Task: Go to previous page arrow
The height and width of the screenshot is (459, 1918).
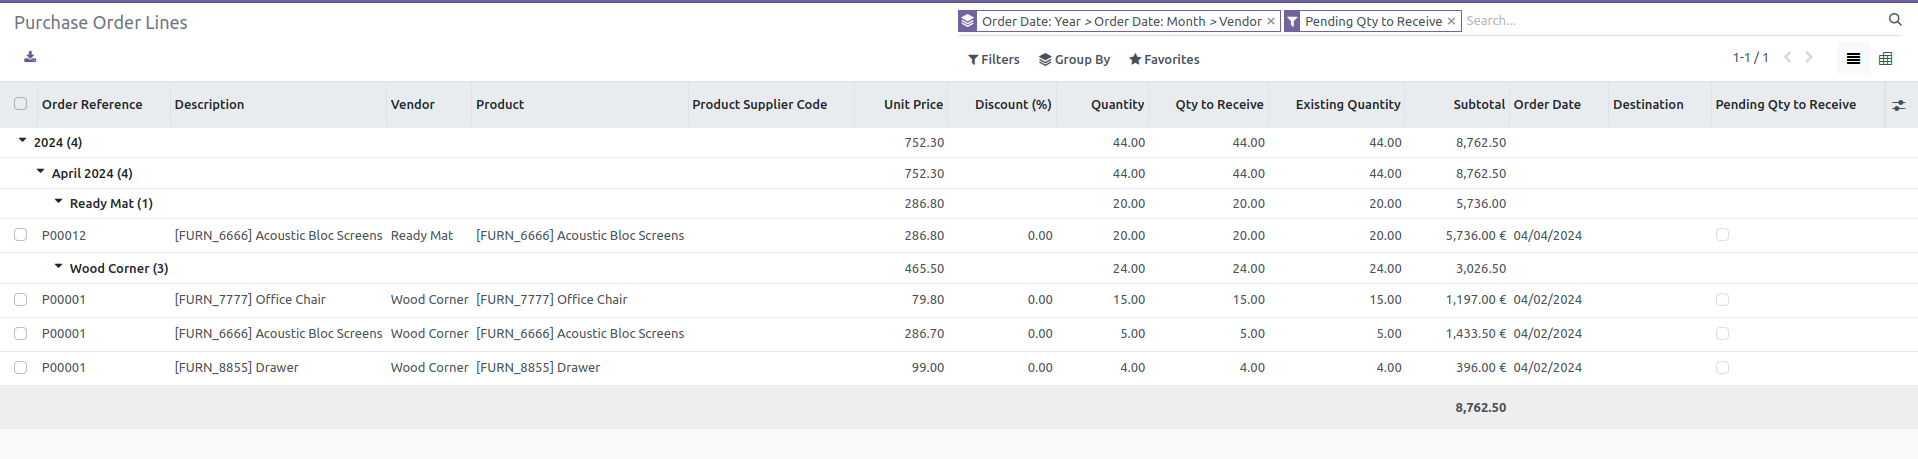Action: point(1788,57)
